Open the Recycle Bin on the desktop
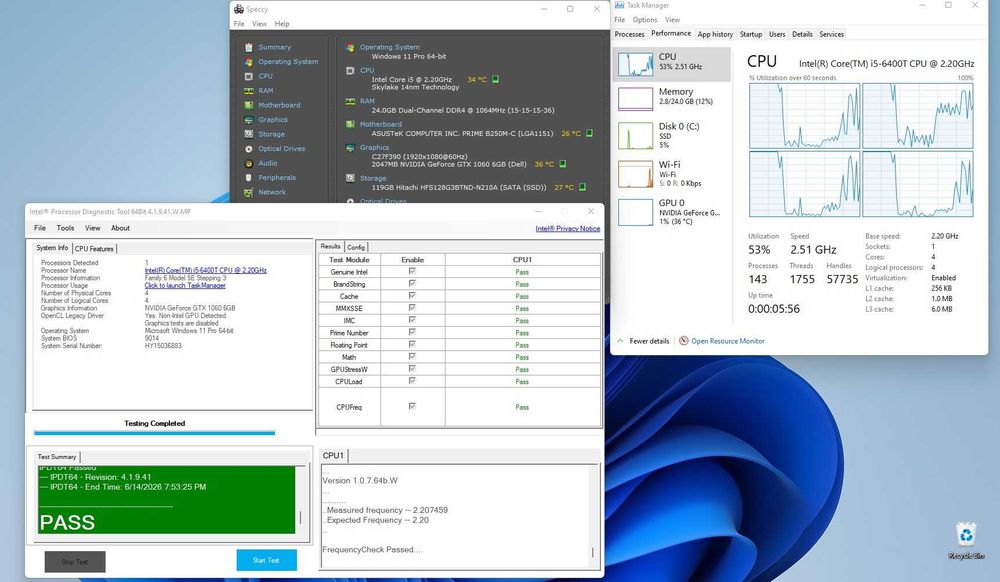The image size is (1000, 582). pyautogui.click(x=966, y=541)
